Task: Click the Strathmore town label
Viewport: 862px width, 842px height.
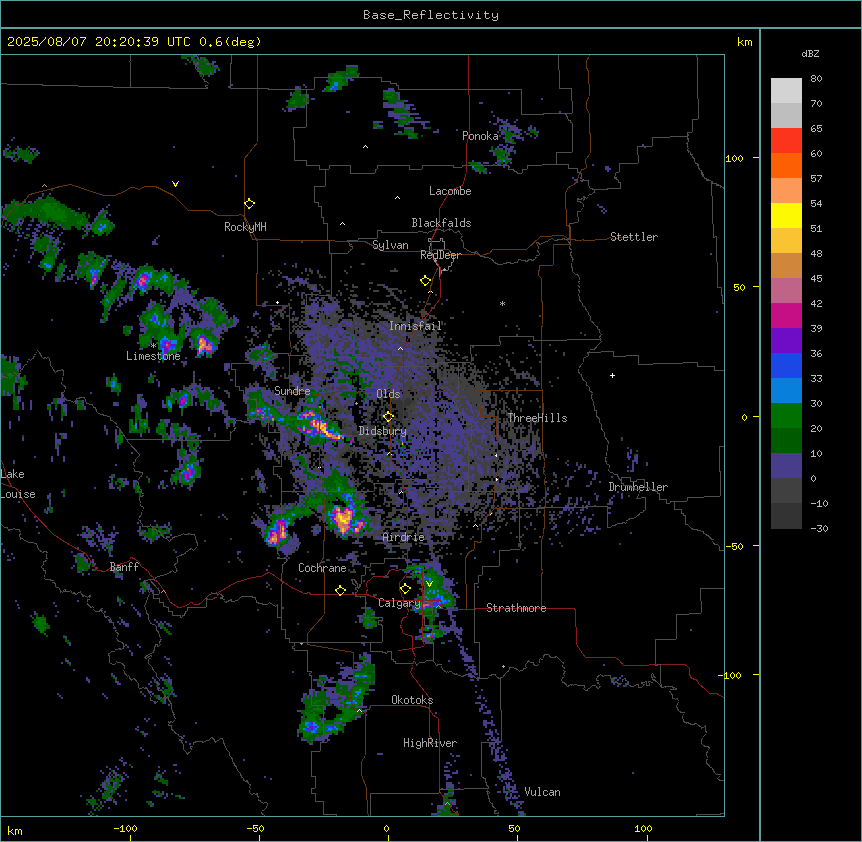Action: [x=516, y=608]
